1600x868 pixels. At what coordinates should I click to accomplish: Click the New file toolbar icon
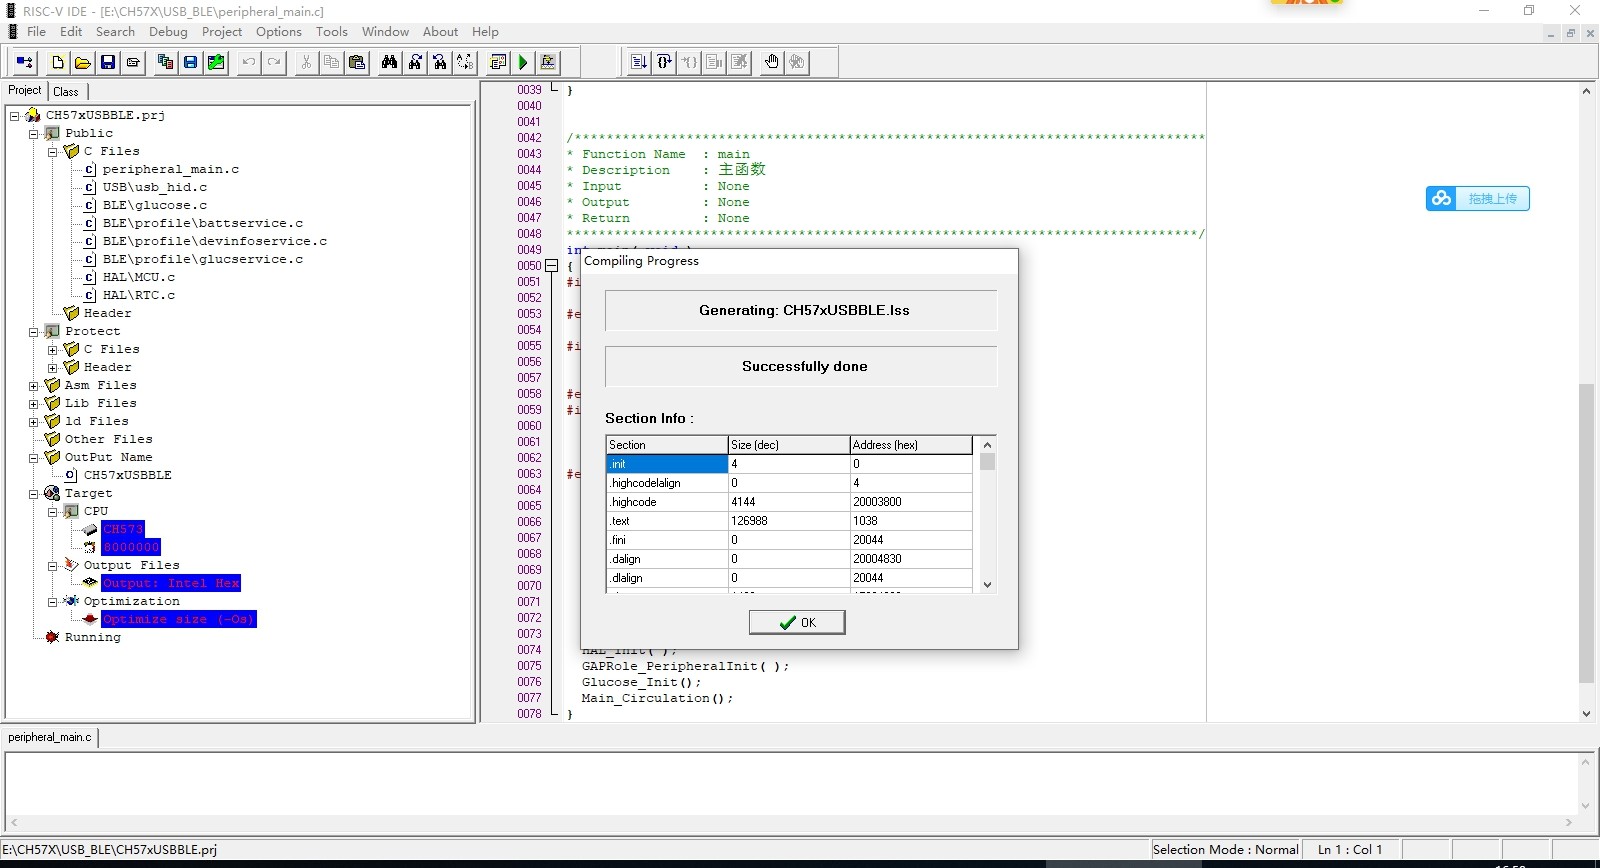57,62
